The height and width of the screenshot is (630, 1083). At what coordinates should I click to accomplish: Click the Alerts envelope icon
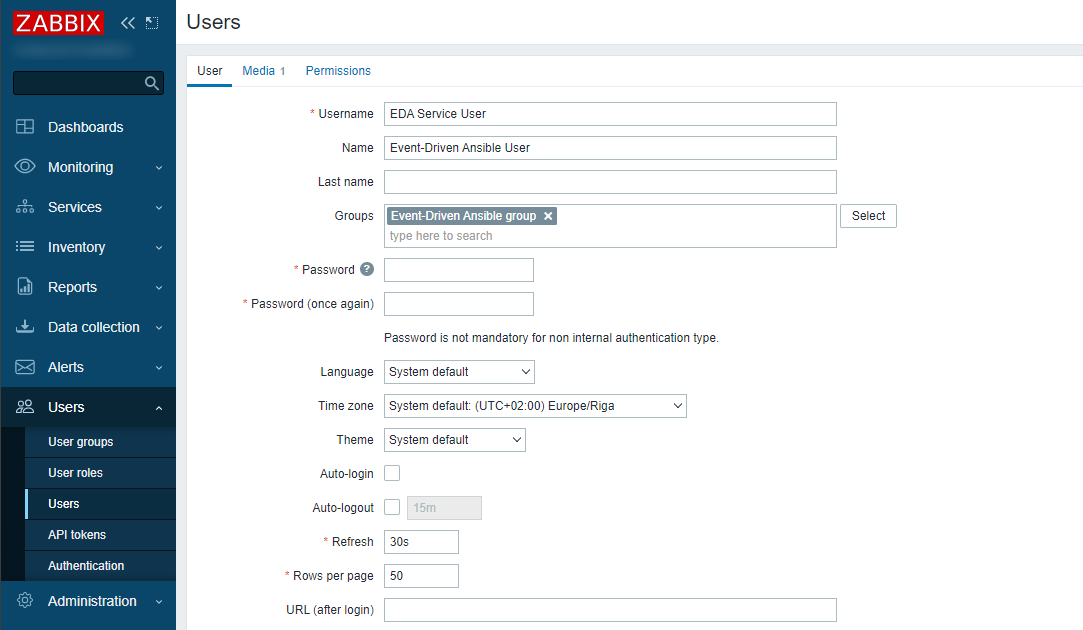pos(25,367)
